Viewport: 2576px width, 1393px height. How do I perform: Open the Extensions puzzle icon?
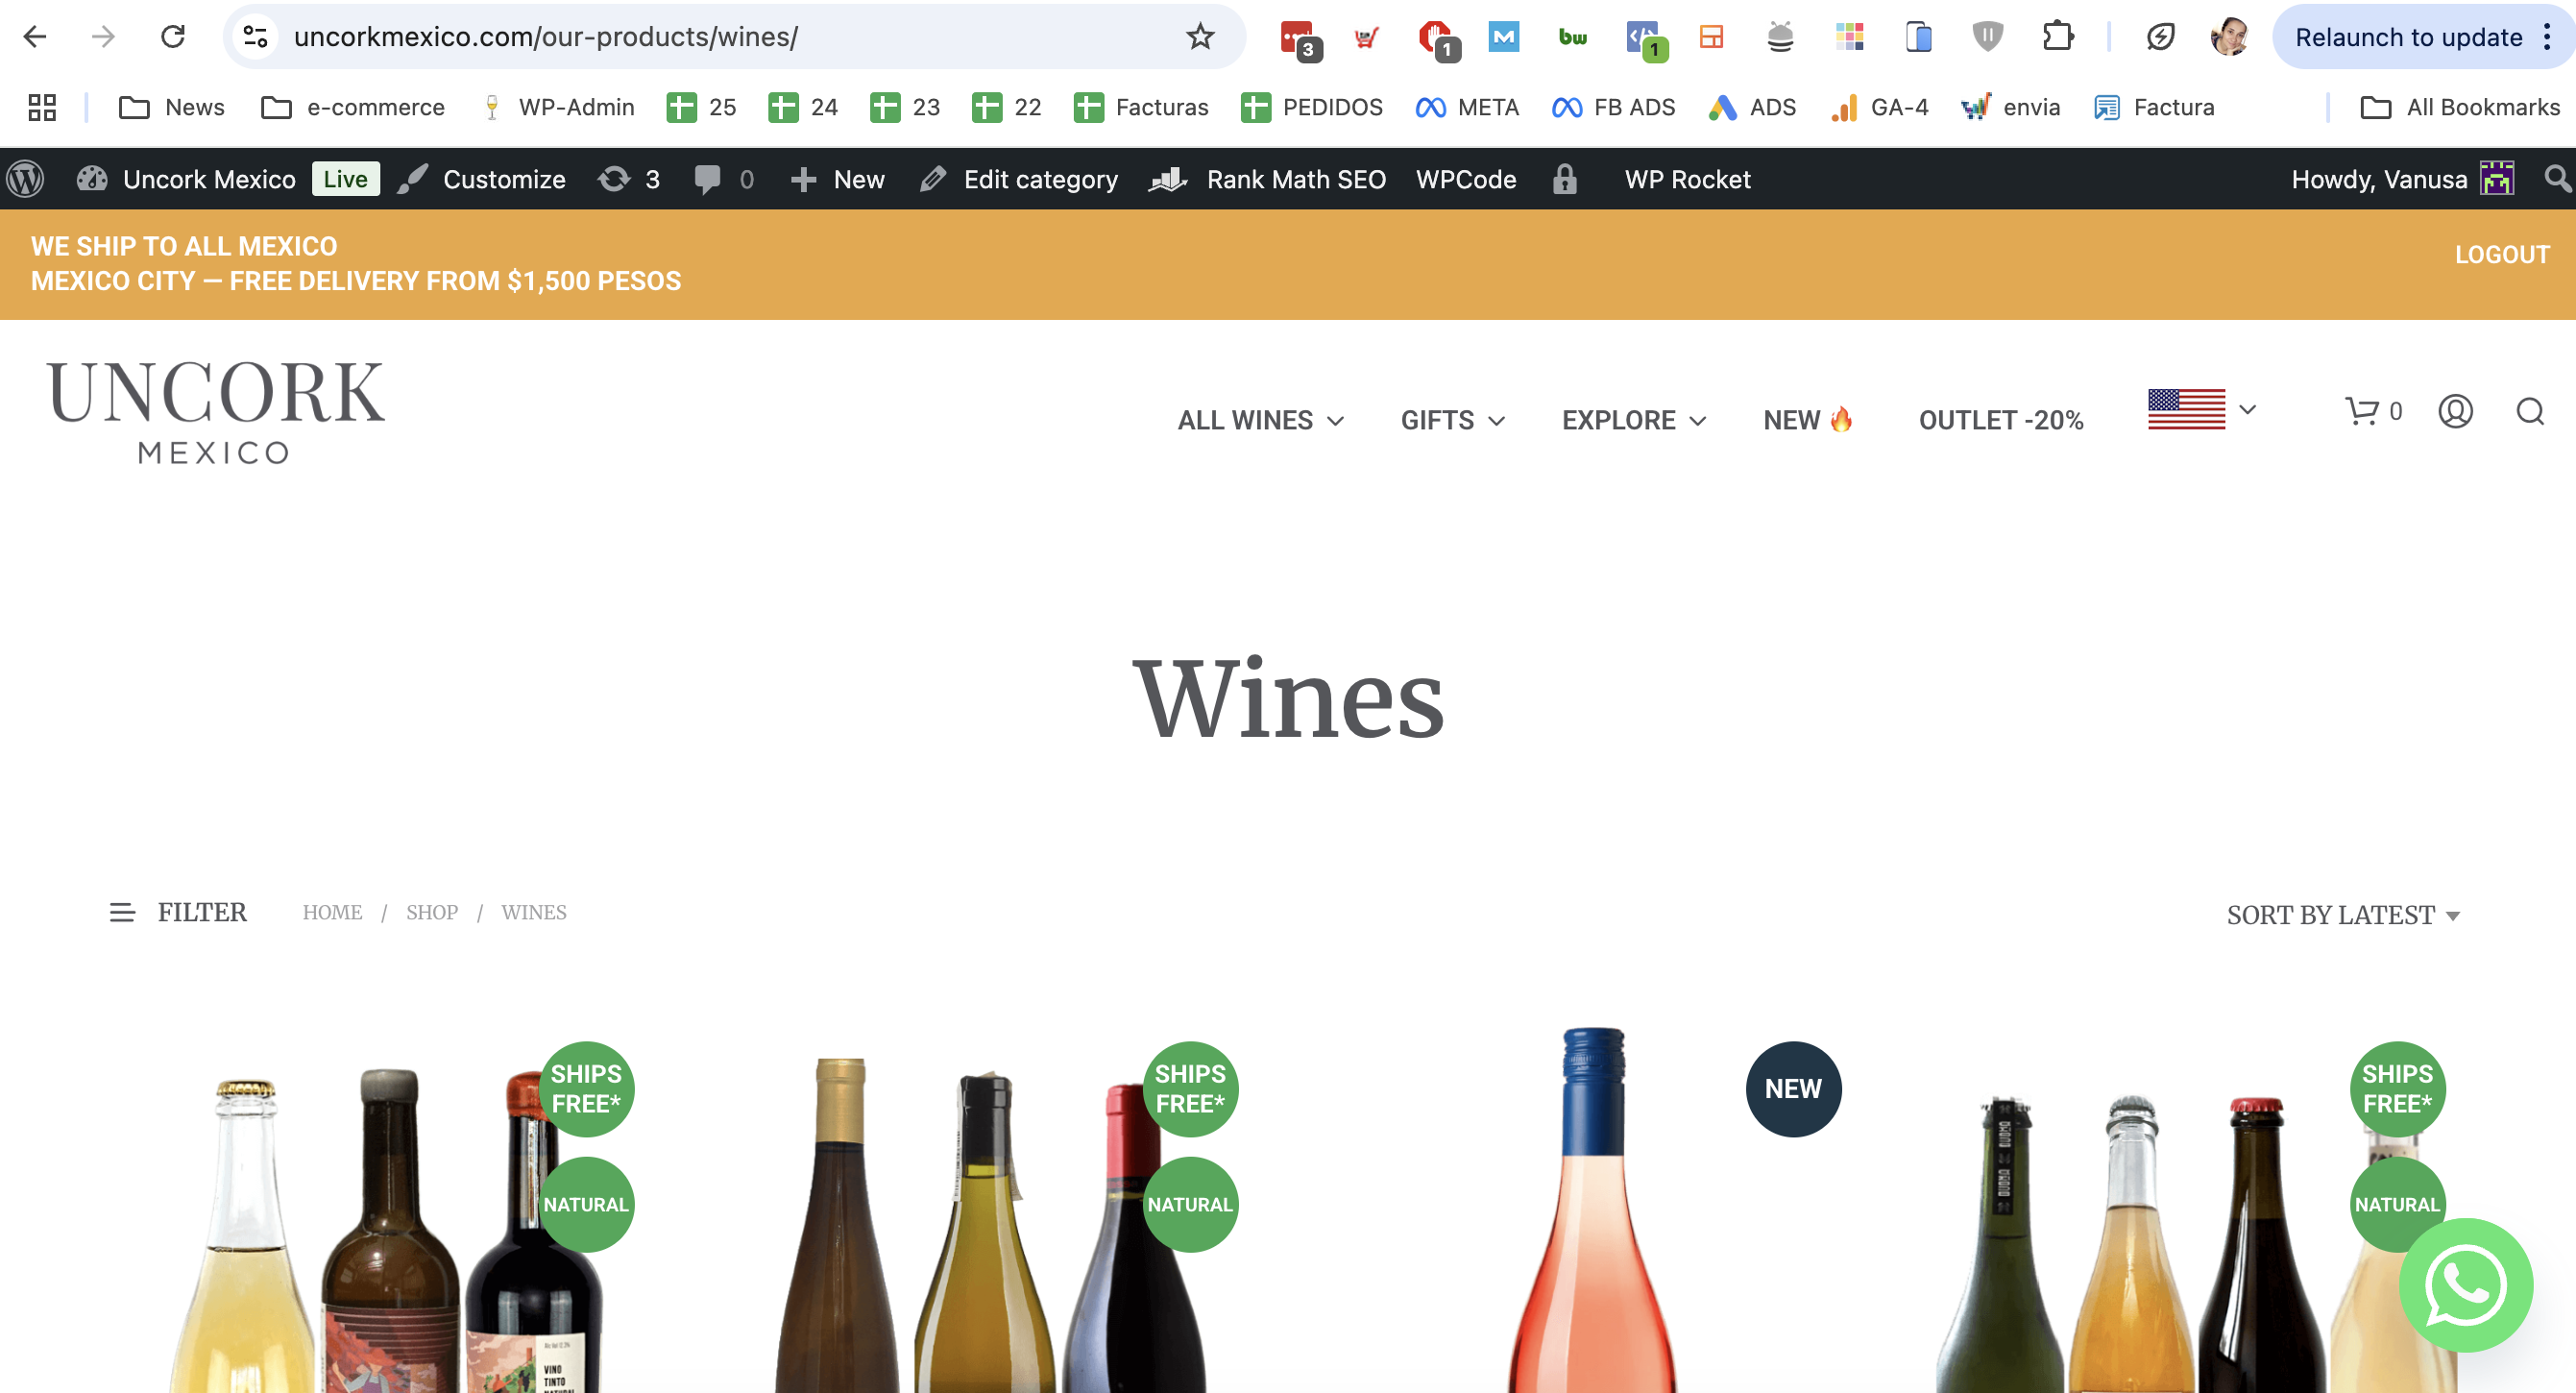coord(2057,37)
